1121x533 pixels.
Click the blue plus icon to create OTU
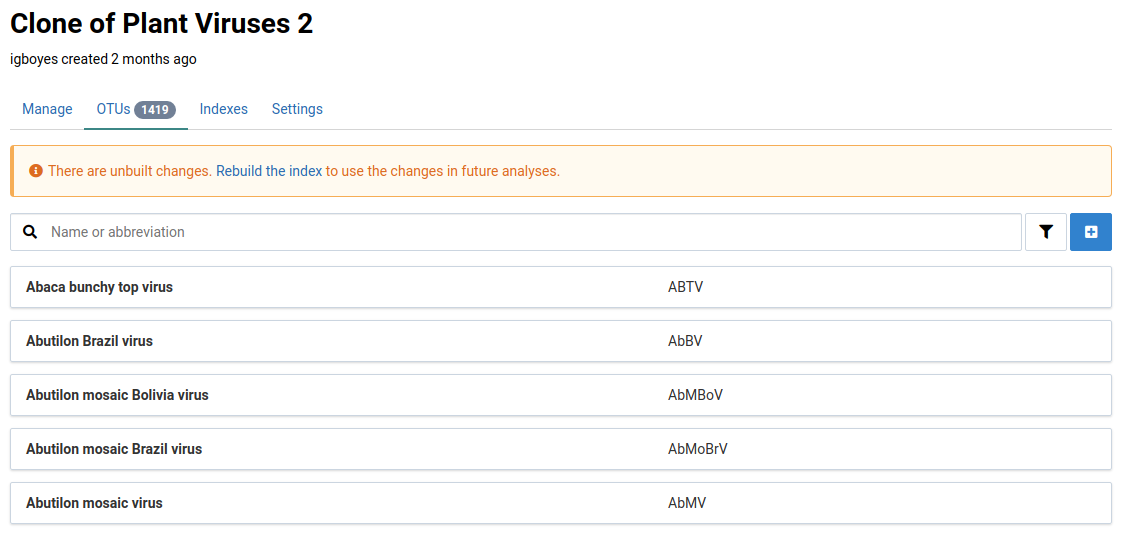[1090, 232]
